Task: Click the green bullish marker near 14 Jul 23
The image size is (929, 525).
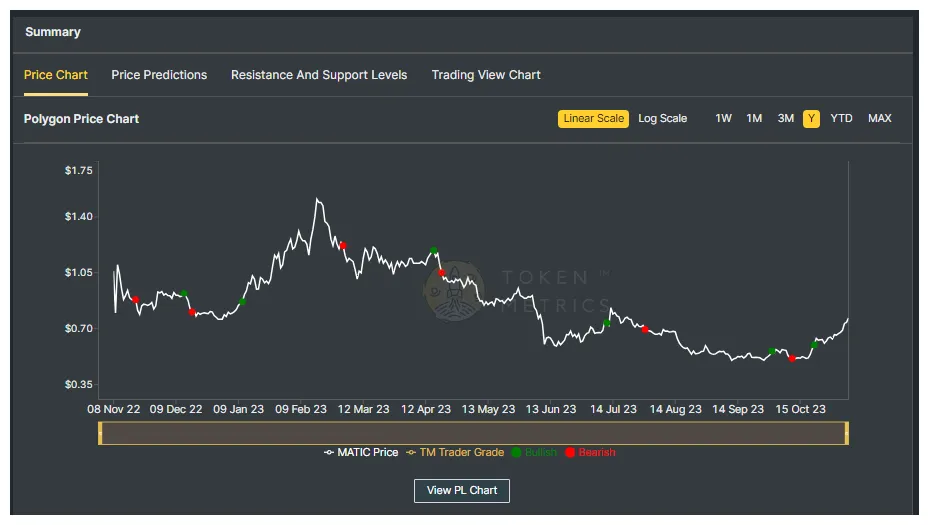Action: [607, 323]
